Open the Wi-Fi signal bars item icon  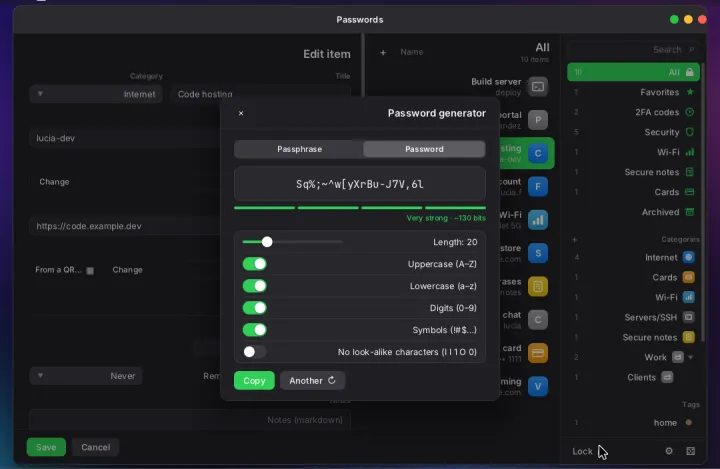pos(538,220)
